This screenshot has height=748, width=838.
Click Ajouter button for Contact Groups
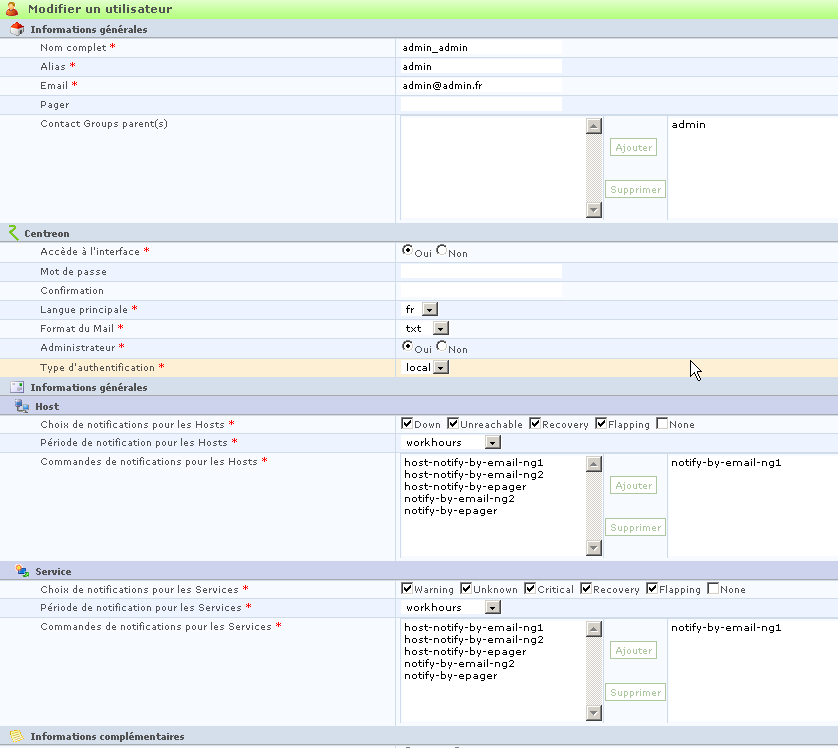[x=633, y=147]
